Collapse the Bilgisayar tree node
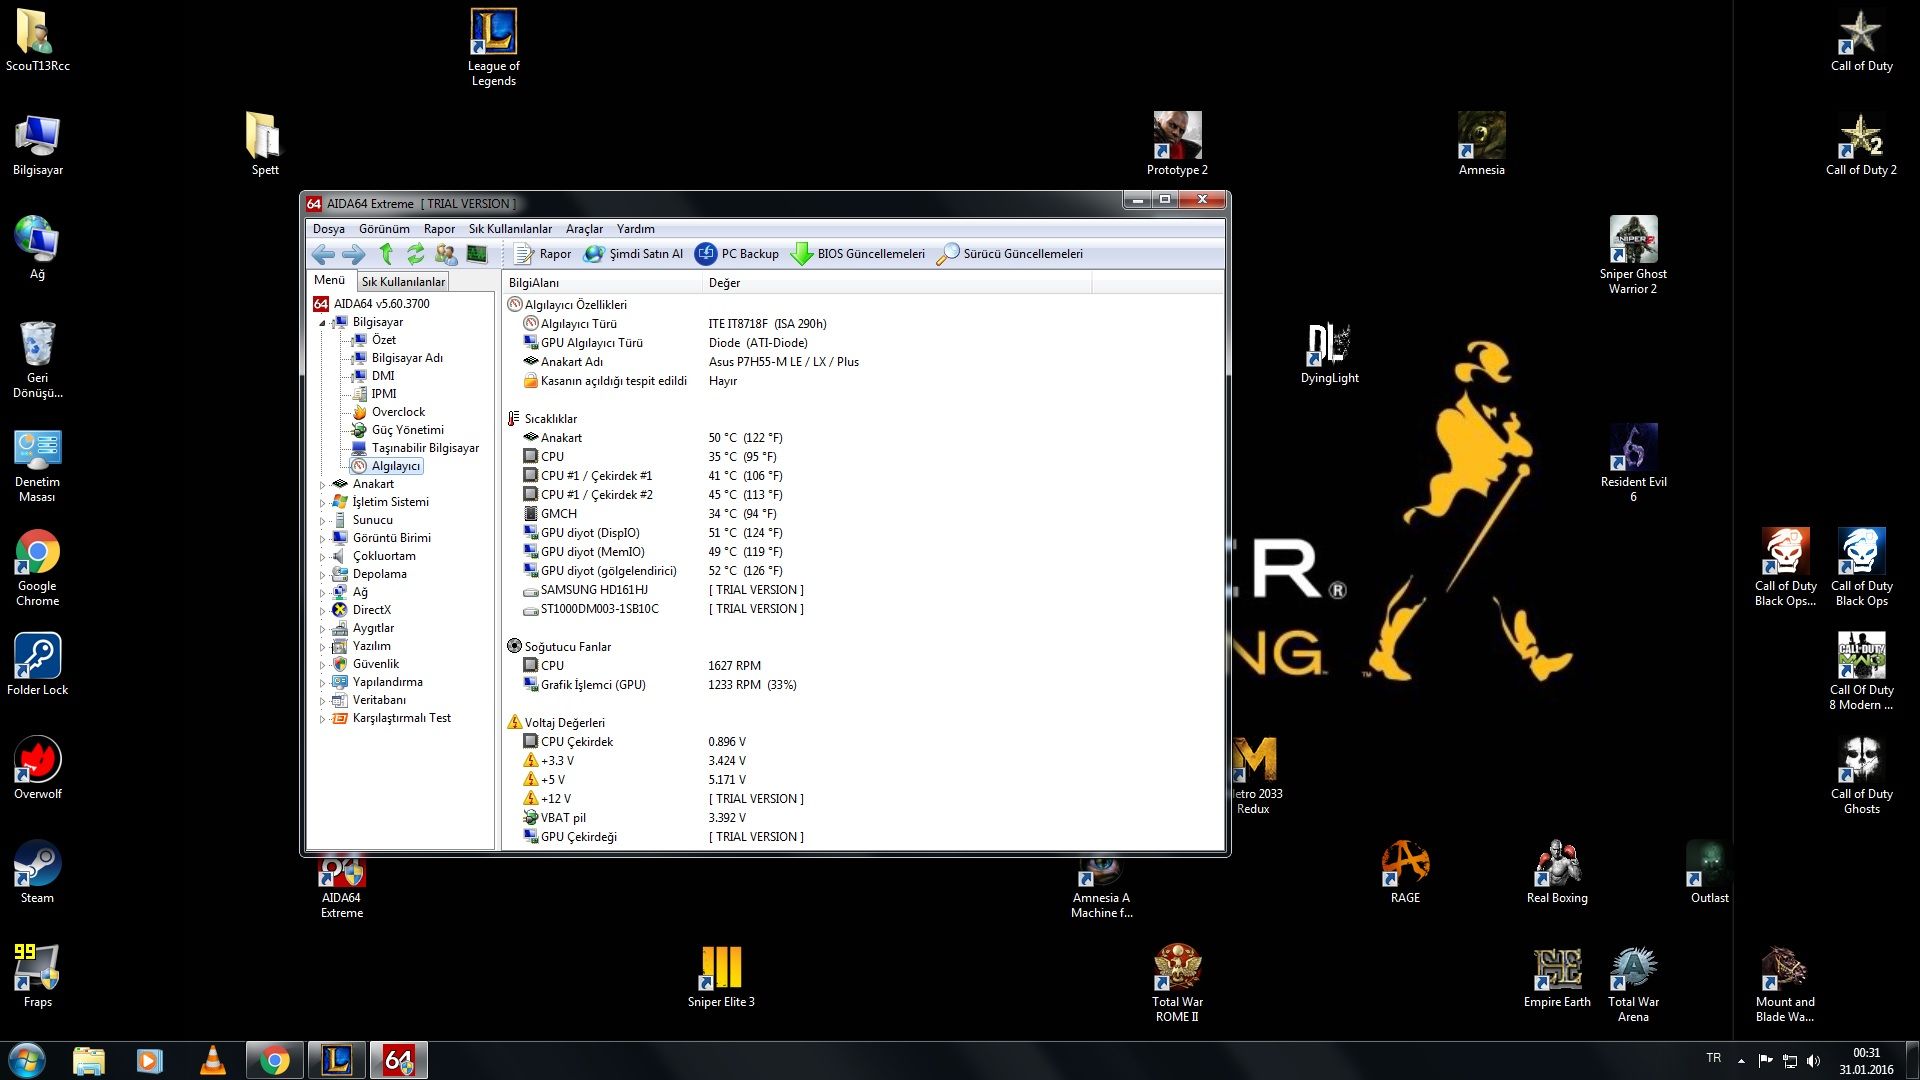 pyautogui.click(x=322, y=323)
